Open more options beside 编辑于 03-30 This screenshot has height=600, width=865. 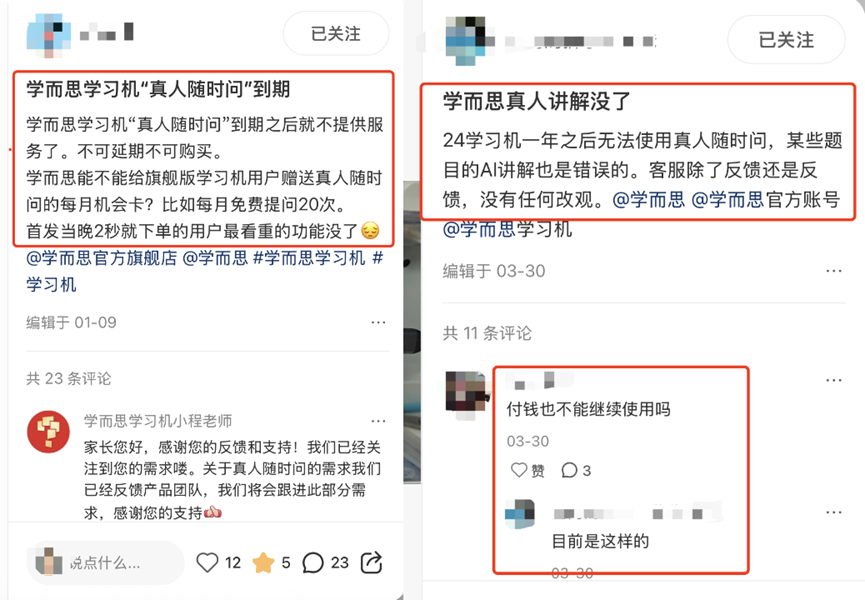pos(834,271)
